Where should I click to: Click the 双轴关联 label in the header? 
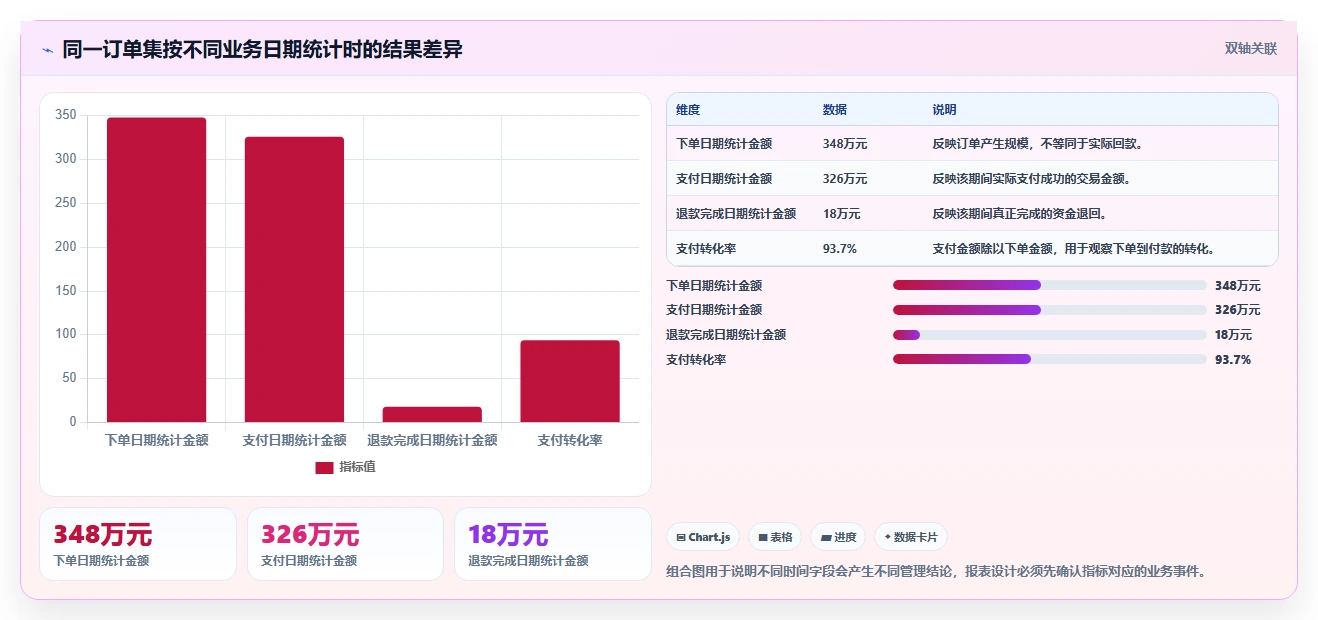point(1251,48)
